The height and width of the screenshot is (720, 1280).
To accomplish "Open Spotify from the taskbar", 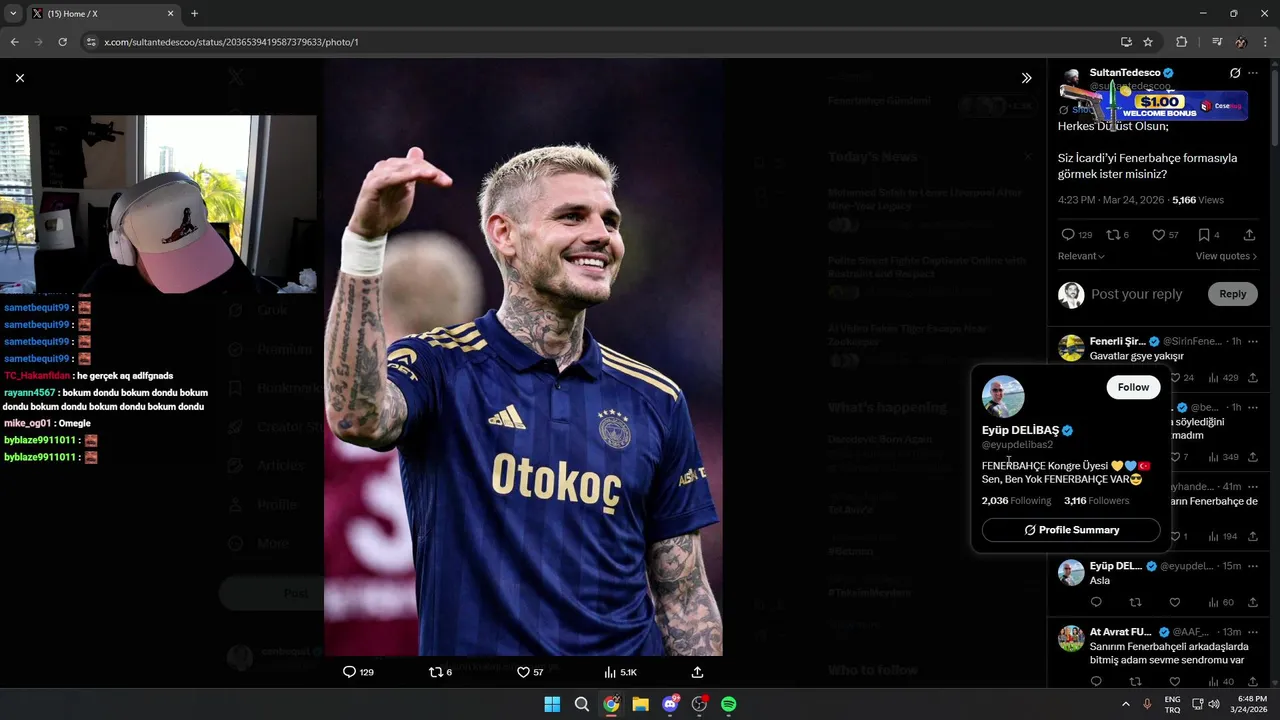I will pyautogui.click(x=729, y=704).
